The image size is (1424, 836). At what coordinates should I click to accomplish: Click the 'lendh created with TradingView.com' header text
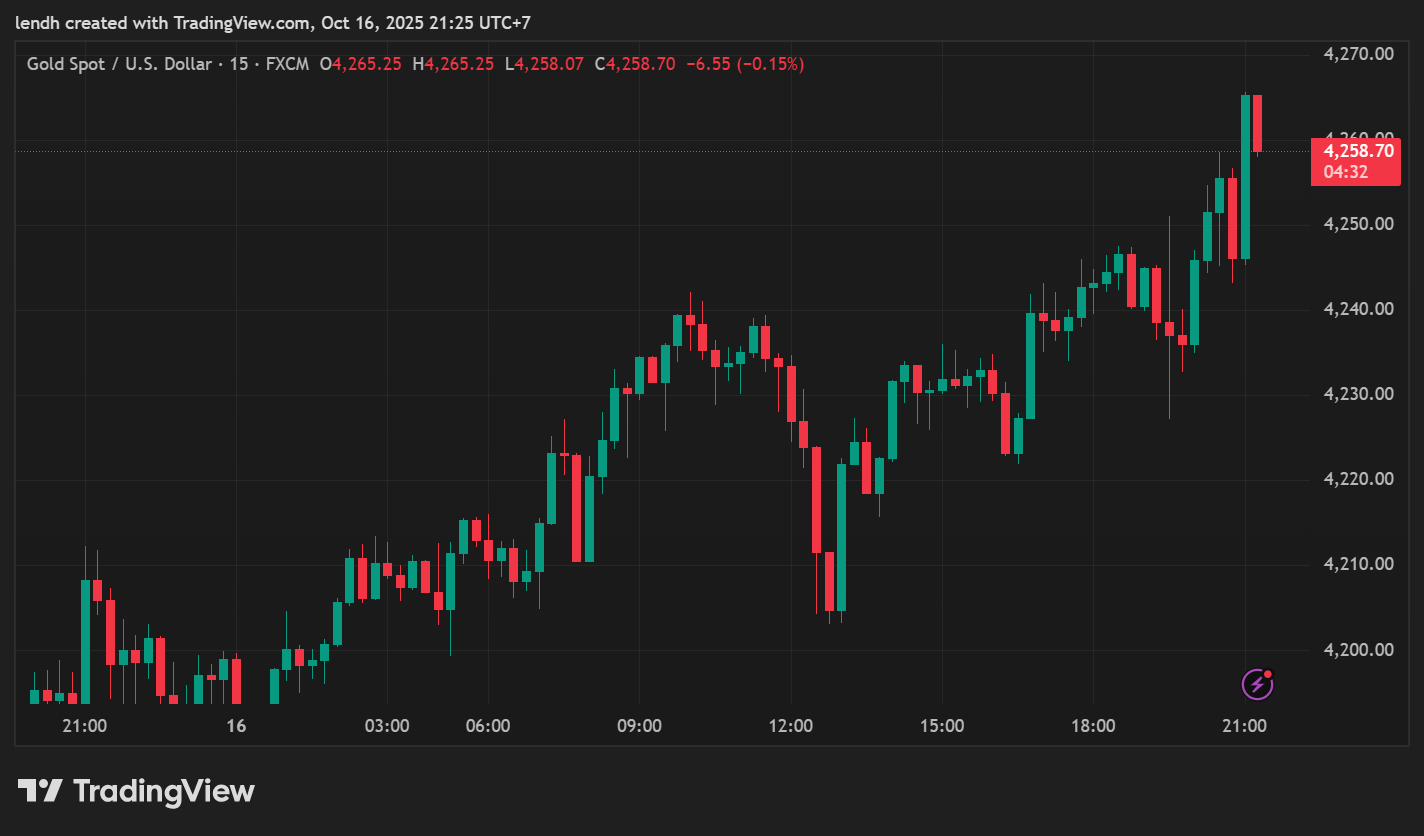164,22
